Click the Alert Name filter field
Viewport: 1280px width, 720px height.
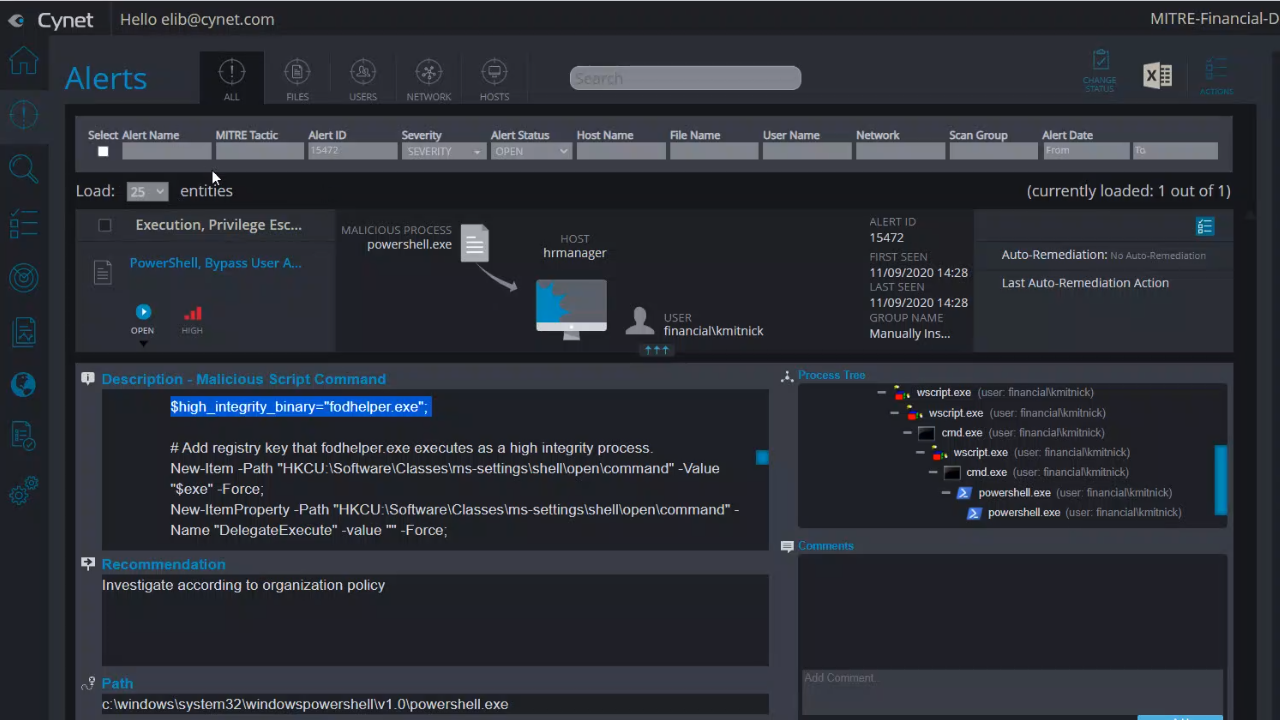(x=167, y=151)
